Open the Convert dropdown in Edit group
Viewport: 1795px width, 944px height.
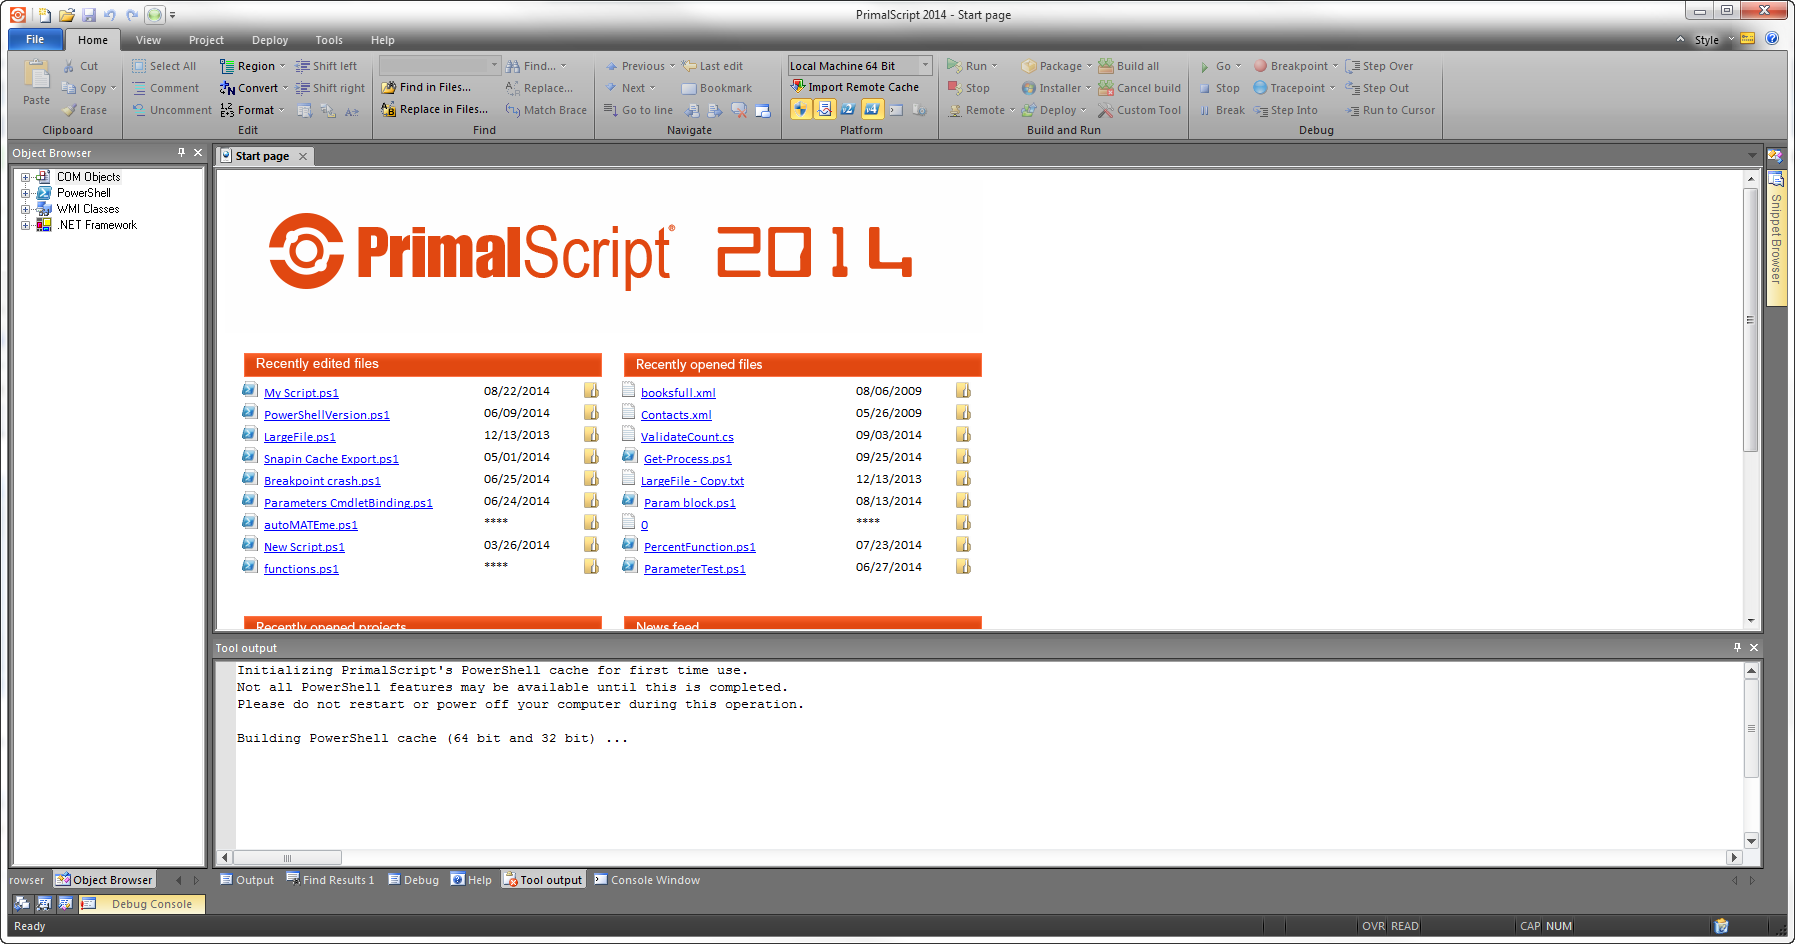255,88
